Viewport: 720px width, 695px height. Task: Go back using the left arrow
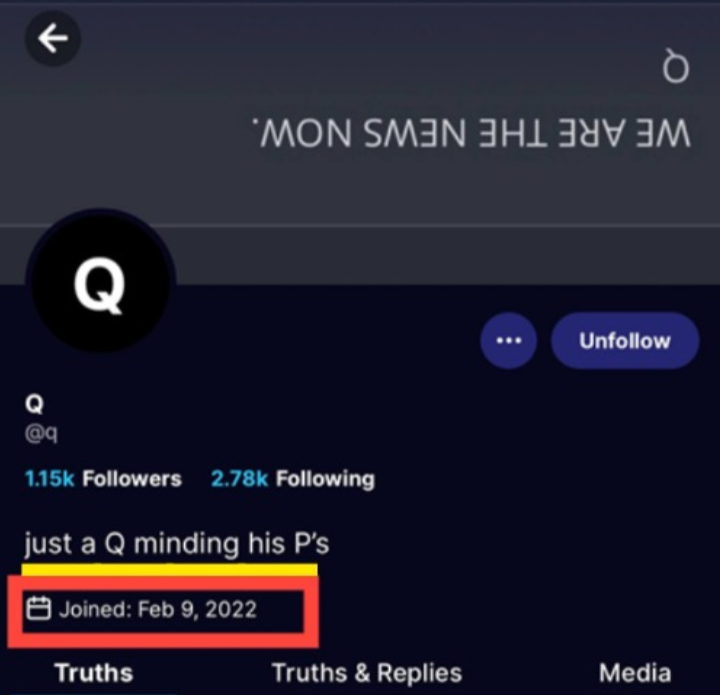[x=52, y=39]
